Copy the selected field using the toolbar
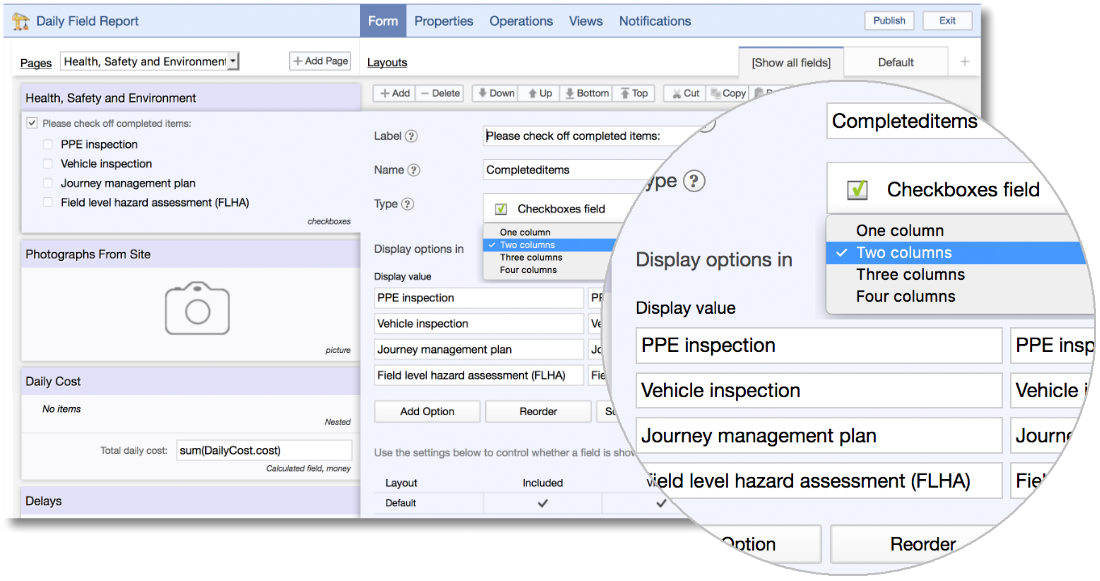The height and width of the screenshot is (581, 1100). tap(728, 93)
